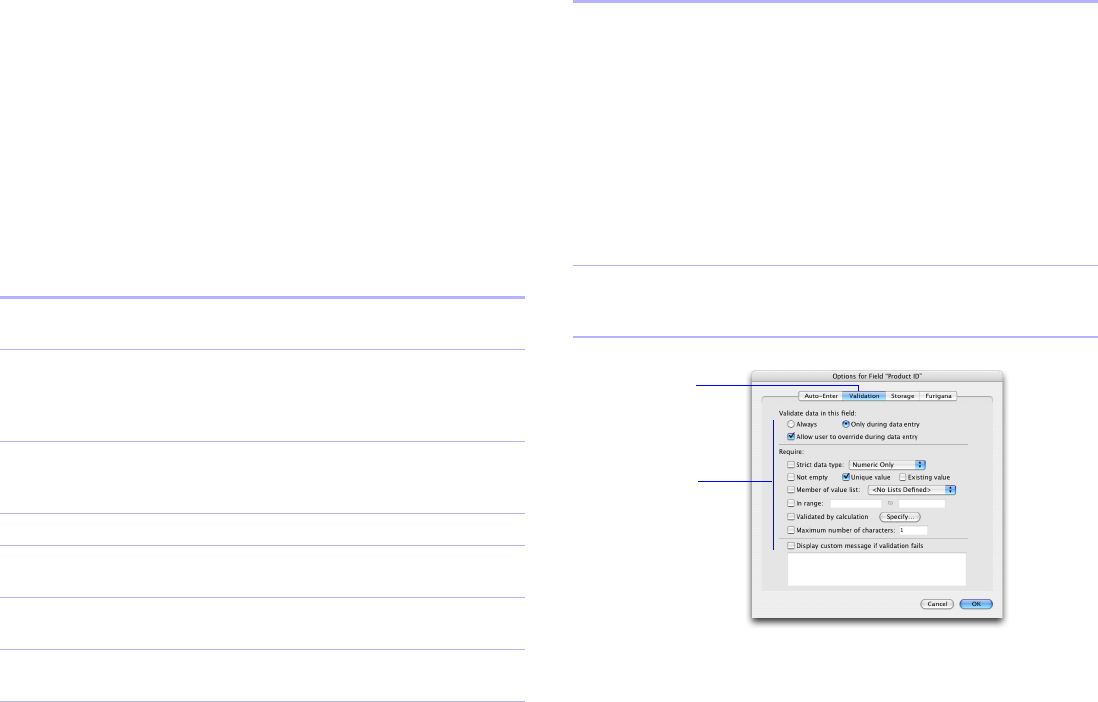Click the Cancel button
Image resolution: width=1098 pixels, height=702 pixels.
click(x=937, y=604)
